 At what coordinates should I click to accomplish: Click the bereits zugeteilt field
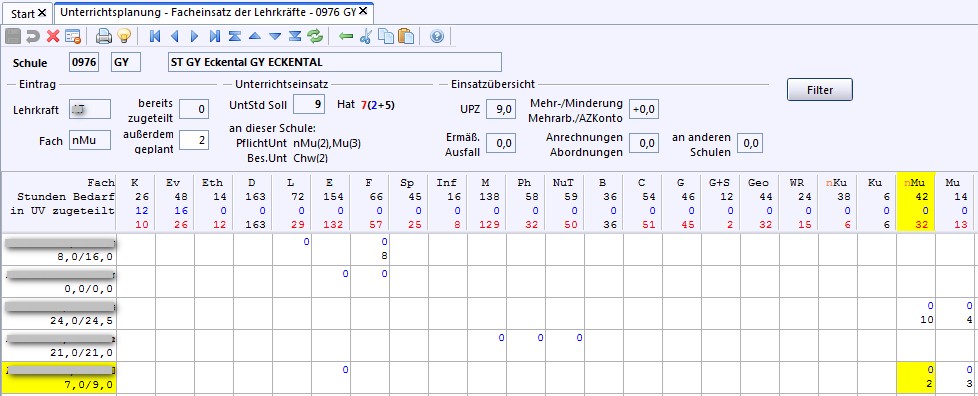point(194,110)
